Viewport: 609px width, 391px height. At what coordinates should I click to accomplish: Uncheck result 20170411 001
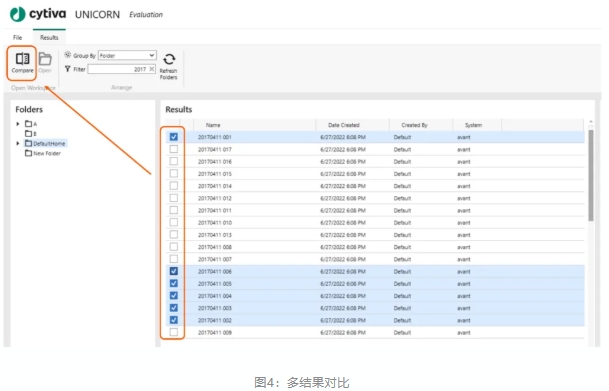tap(174, 137)
